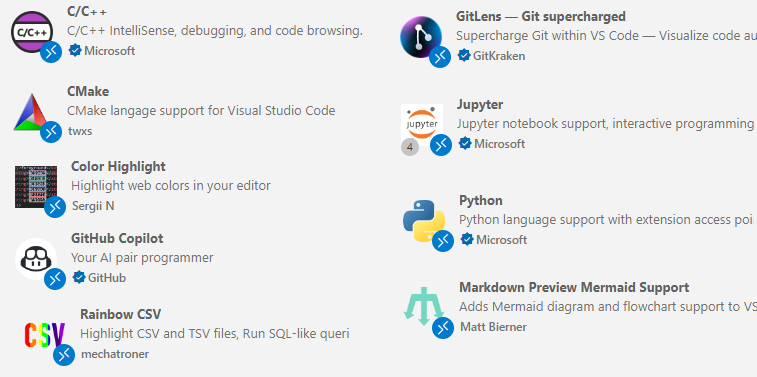Click publisher name mechatroner
Screen dimensions: 757x377
(x=115, y=354)
